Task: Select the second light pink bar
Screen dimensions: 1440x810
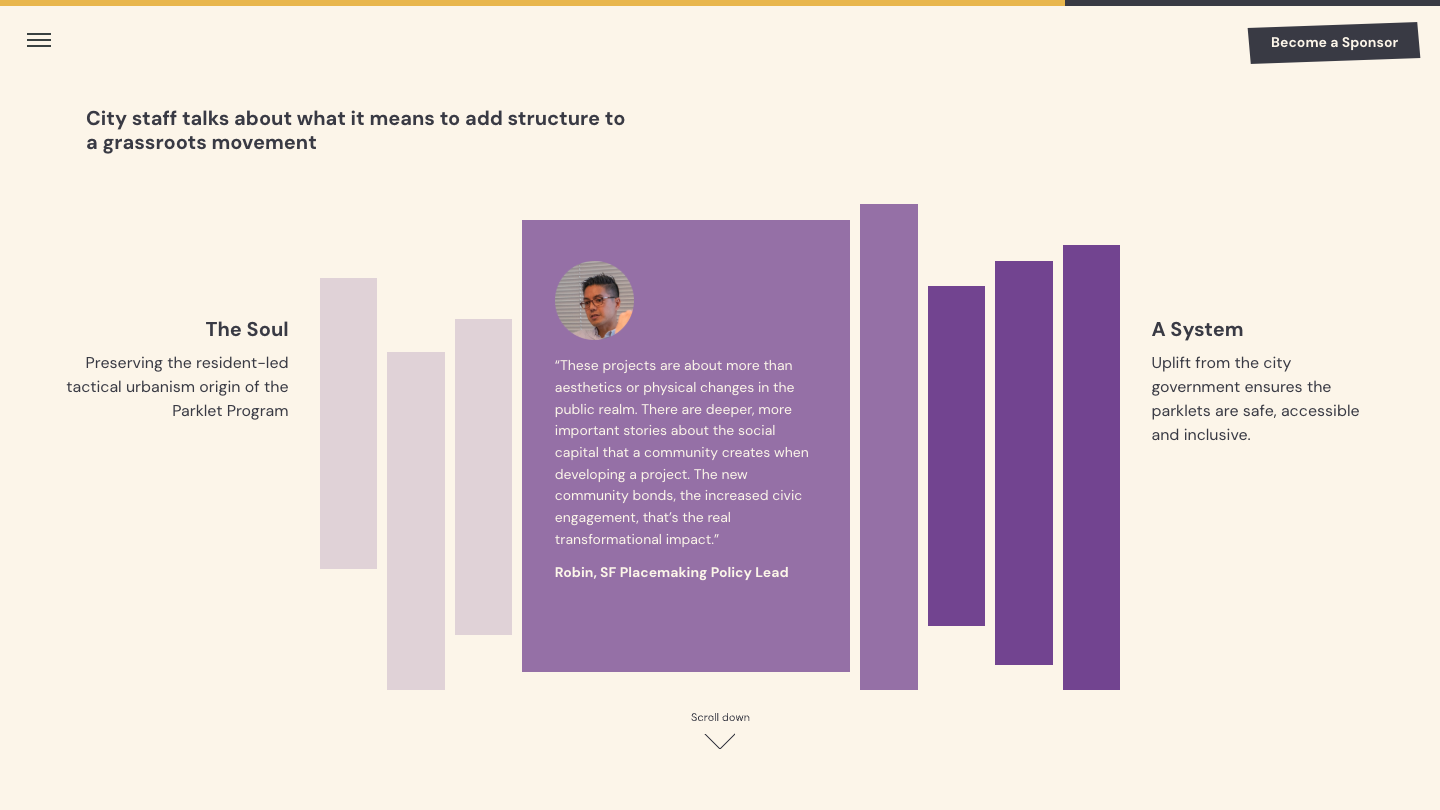Action: pos(416,521)
